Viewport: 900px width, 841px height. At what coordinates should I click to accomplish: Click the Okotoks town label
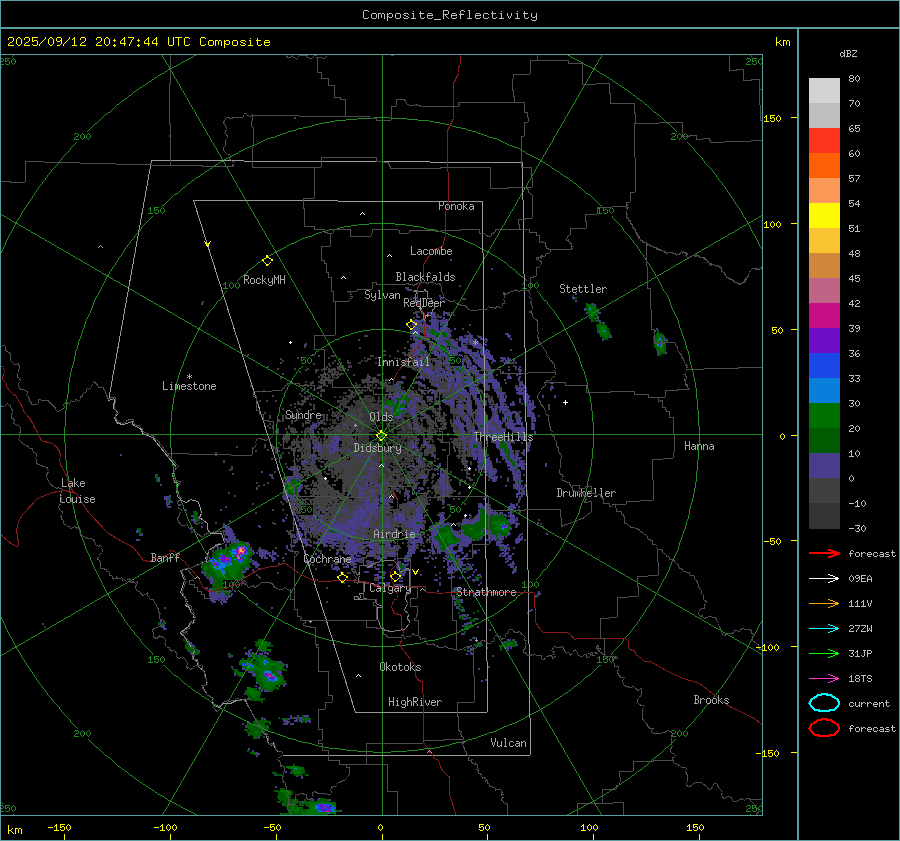pyautogui.click(x=400, y=667)
